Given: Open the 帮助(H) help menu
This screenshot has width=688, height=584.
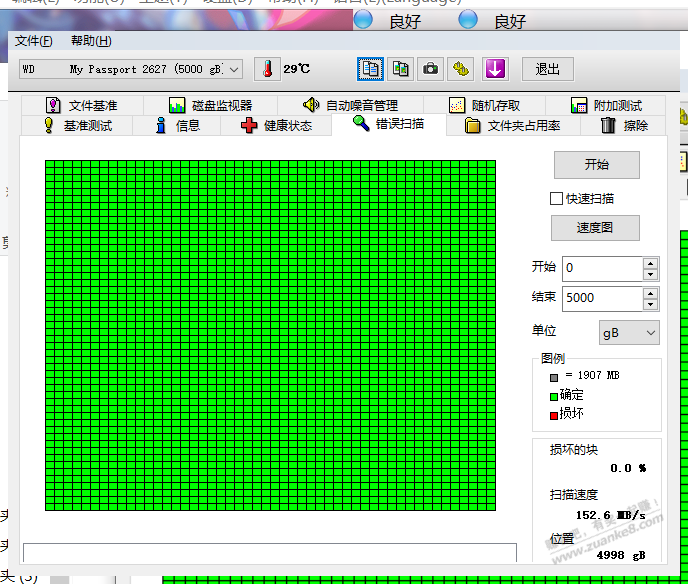Looking at the screenshot, I should [91, 41].
